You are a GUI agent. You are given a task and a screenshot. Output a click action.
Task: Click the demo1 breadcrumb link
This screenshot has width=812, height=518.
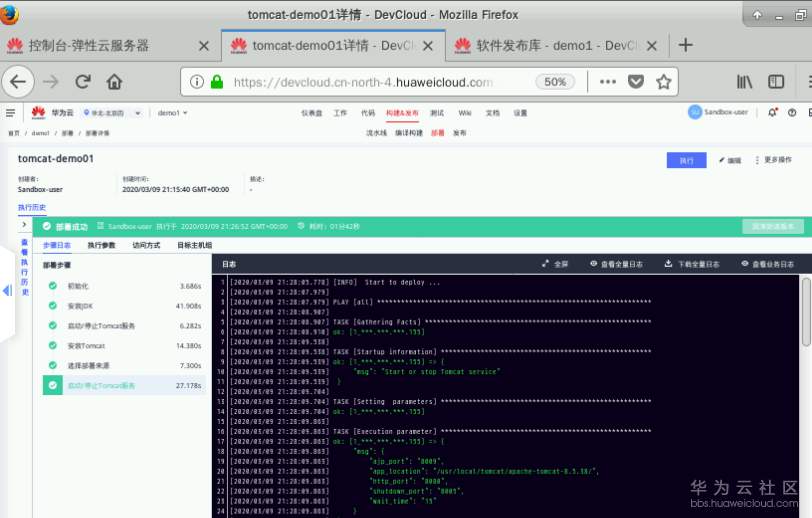[x=40, y=133]
